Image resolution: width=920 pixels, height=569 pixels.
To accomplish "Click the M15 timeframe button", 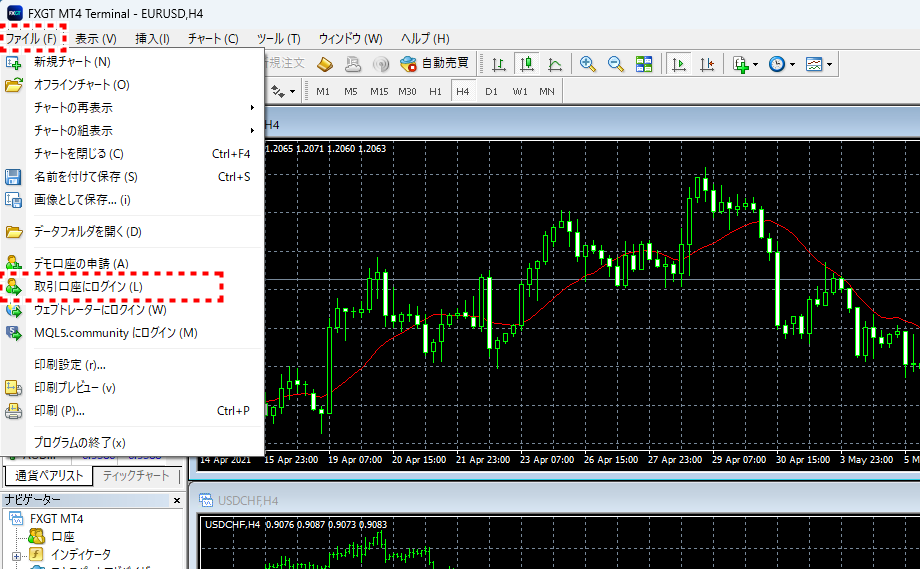I will 378,91.
